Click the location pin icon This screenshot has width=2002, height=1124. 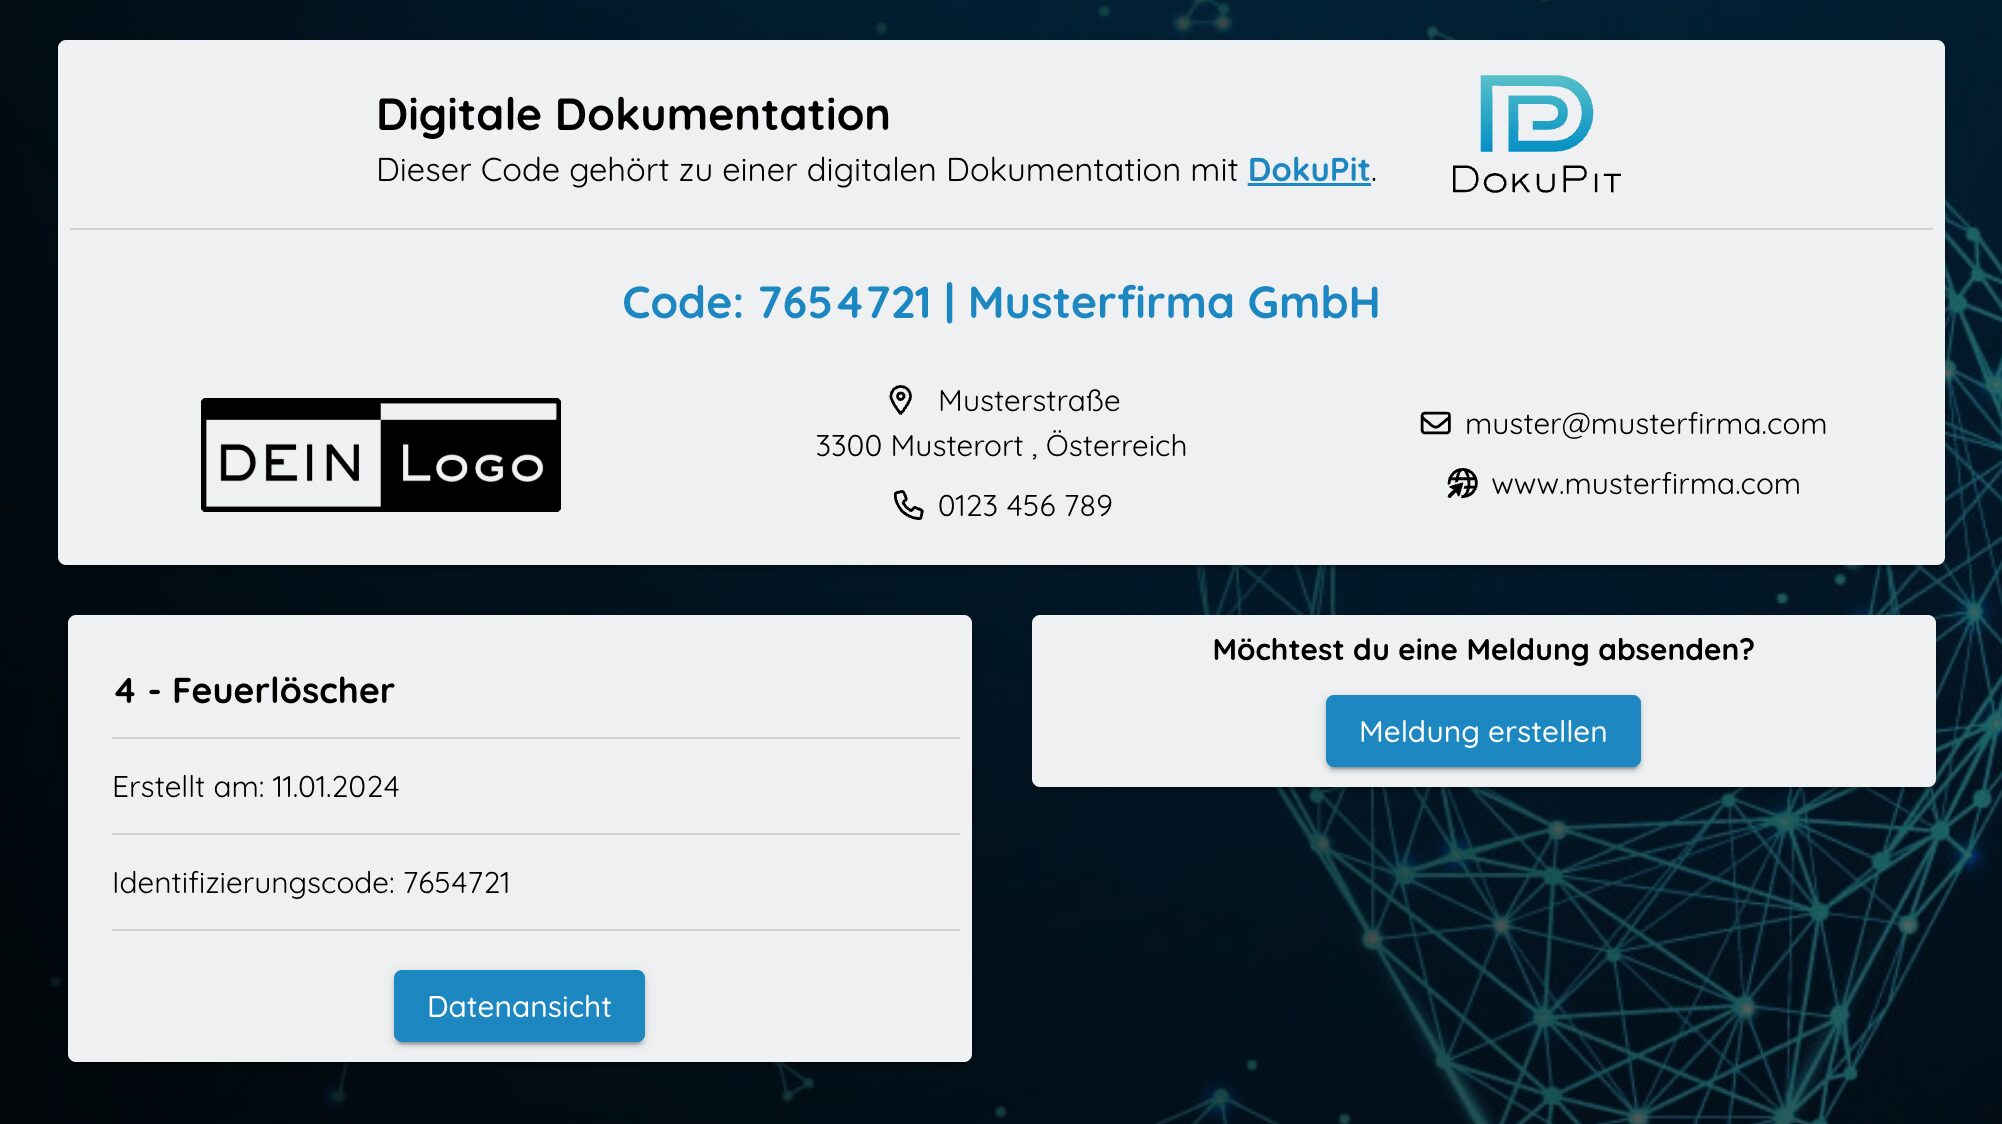(x=900, y=400)
